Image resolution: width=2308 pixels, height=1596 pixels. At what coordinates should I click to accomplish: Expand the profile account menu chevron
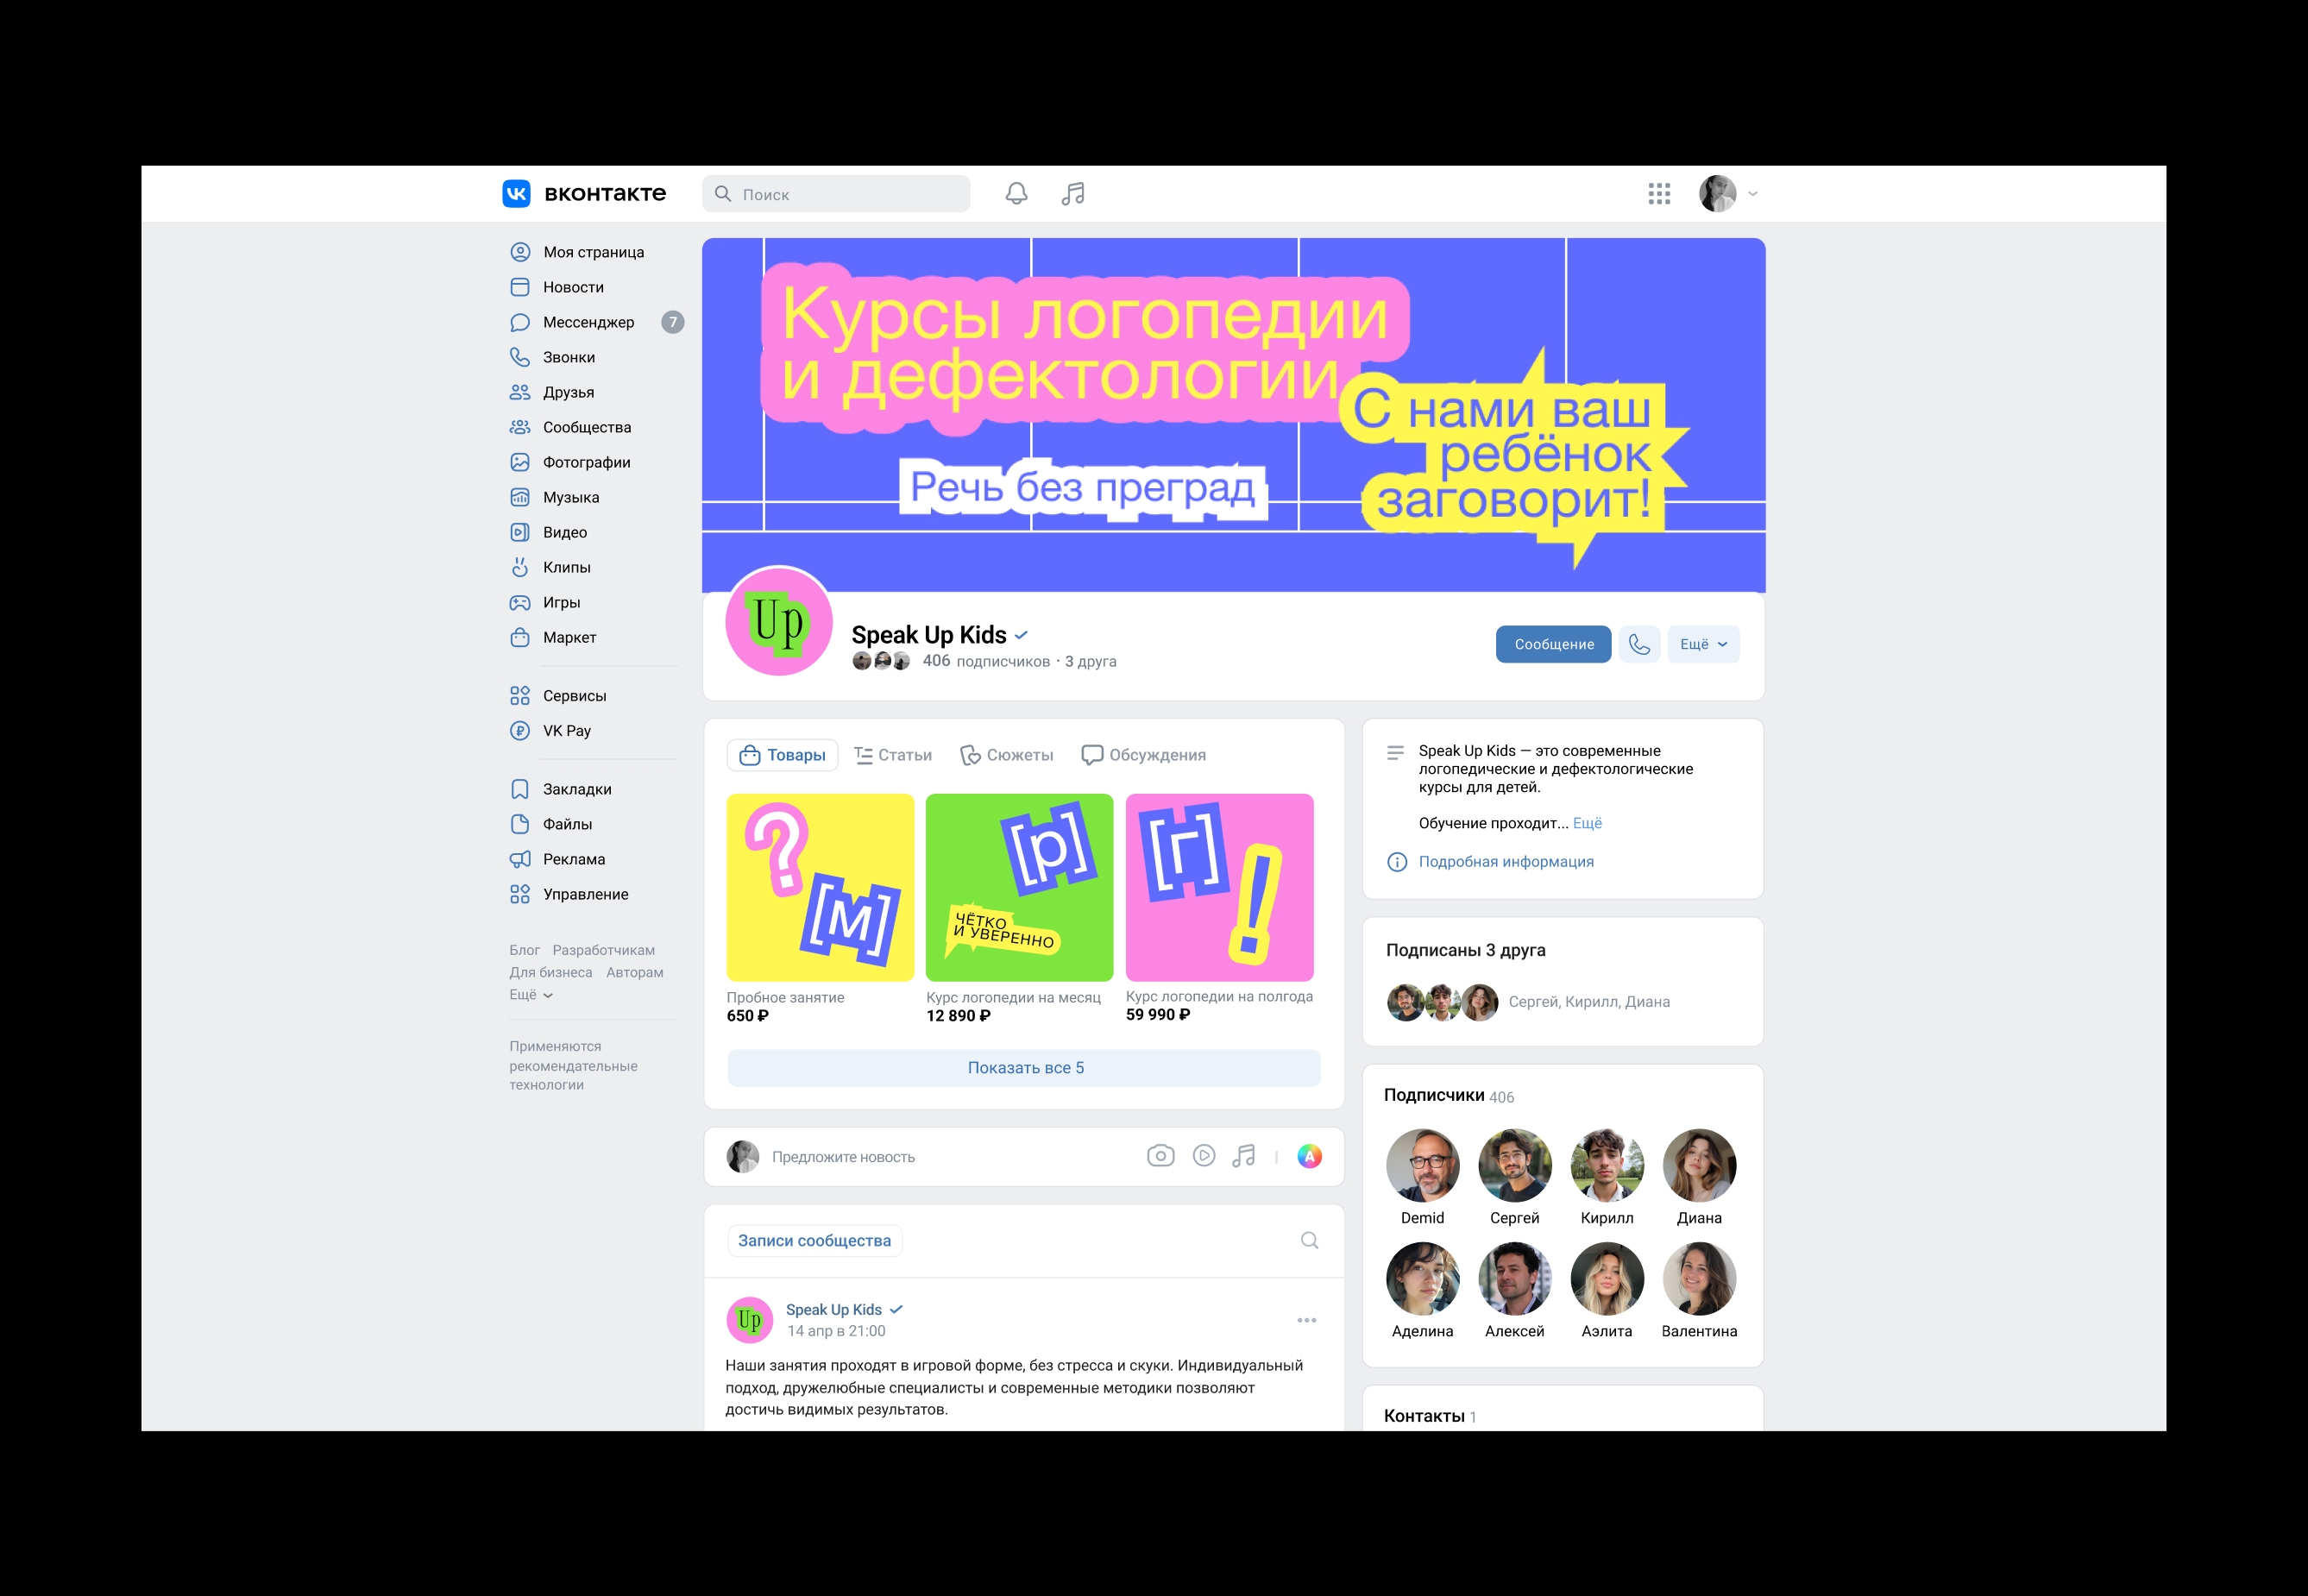tap(1752, 194)
